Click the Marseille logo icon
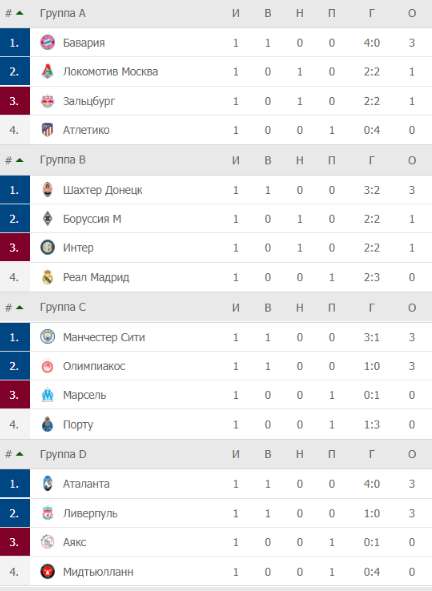This screenshot has width=432, height=591. (x=47, y=395)
